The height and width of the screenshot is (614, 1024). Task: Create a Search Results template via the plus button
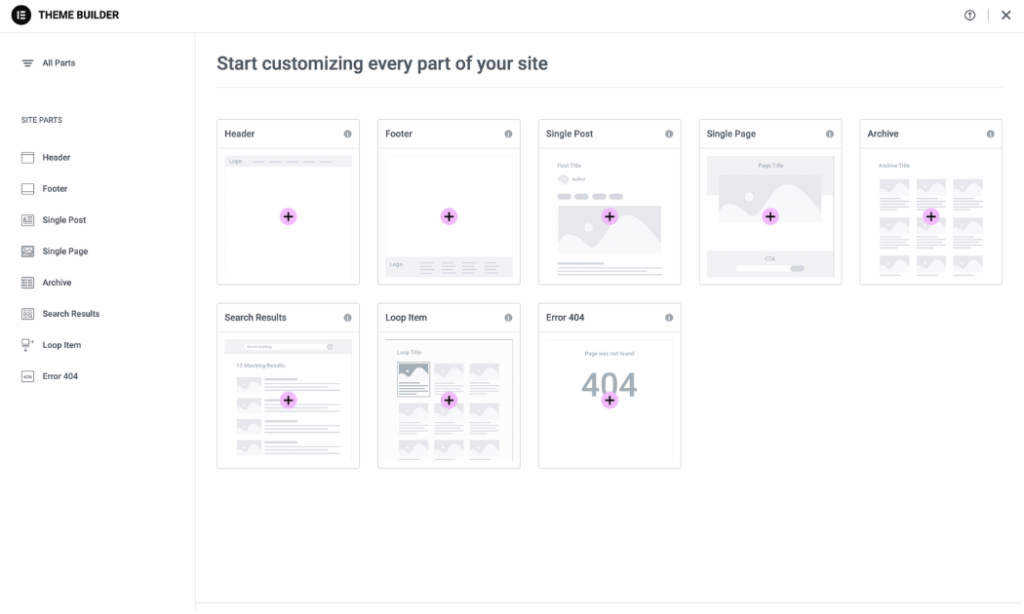288,399
